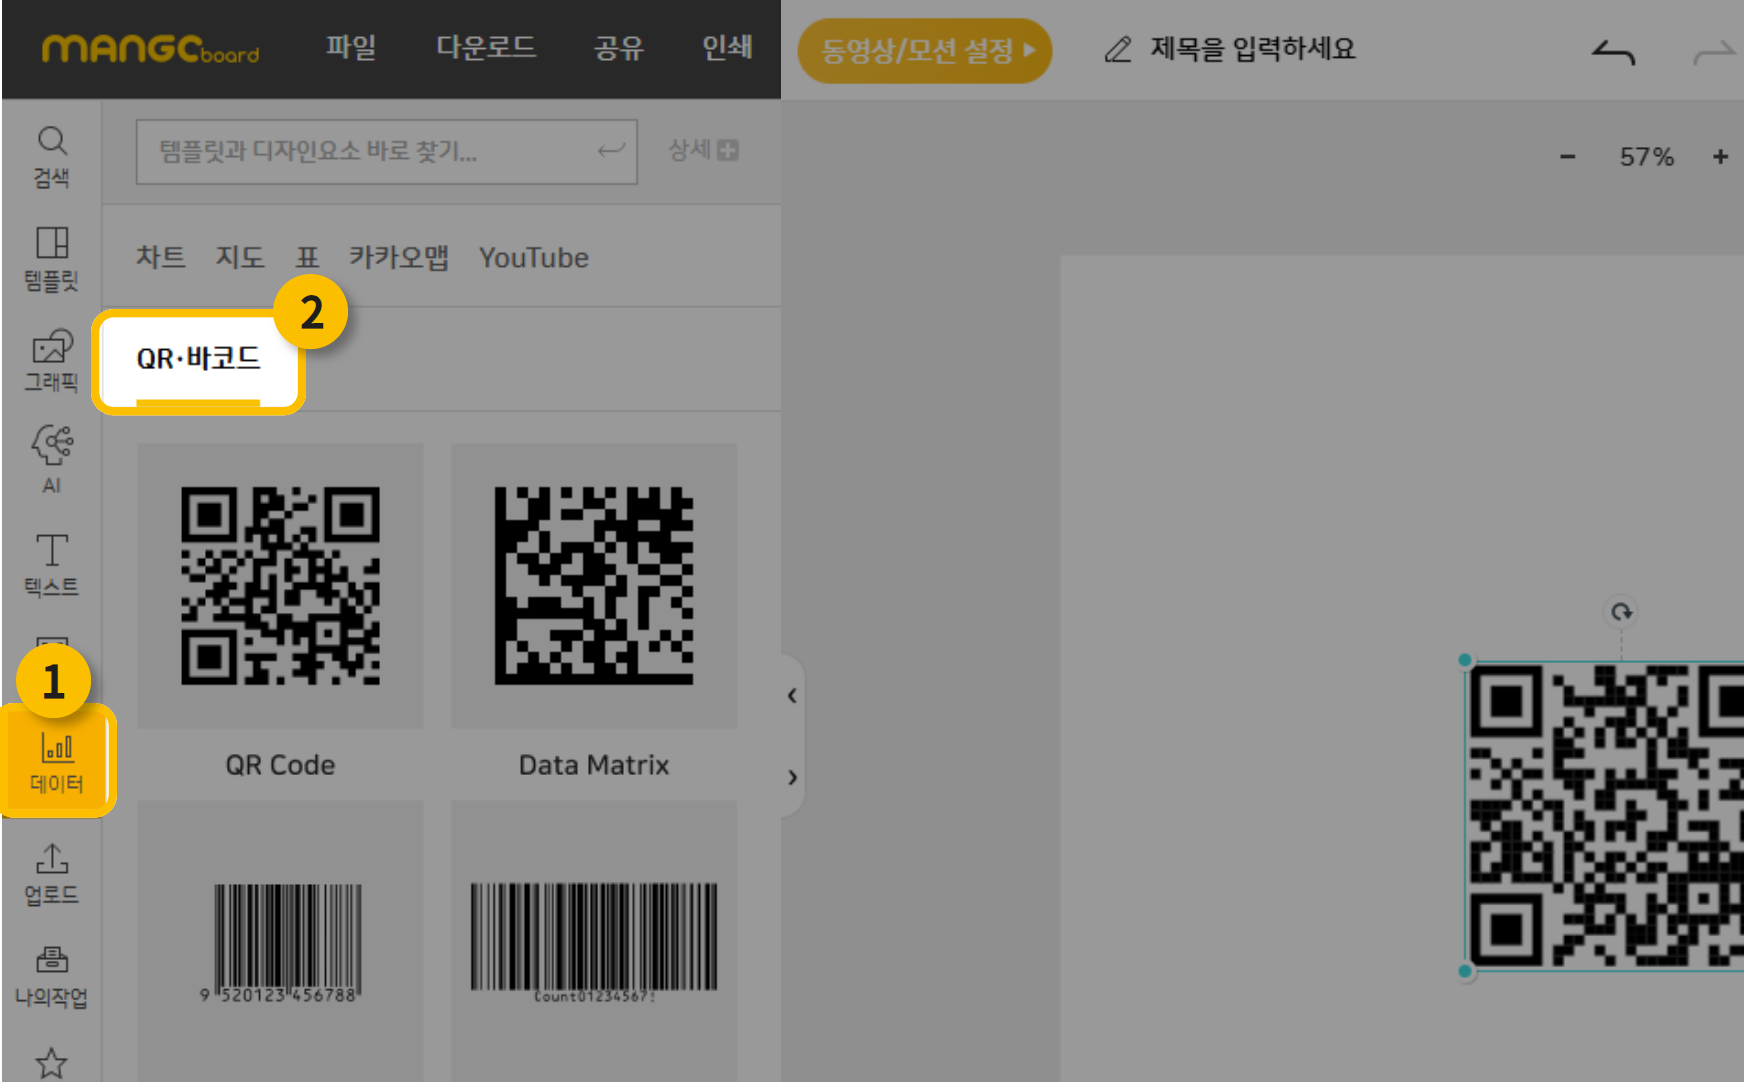The width and height of the screenshot is (1744, 1082).
Task: Click the enter arrow in search box
Action: coord(611,151)
